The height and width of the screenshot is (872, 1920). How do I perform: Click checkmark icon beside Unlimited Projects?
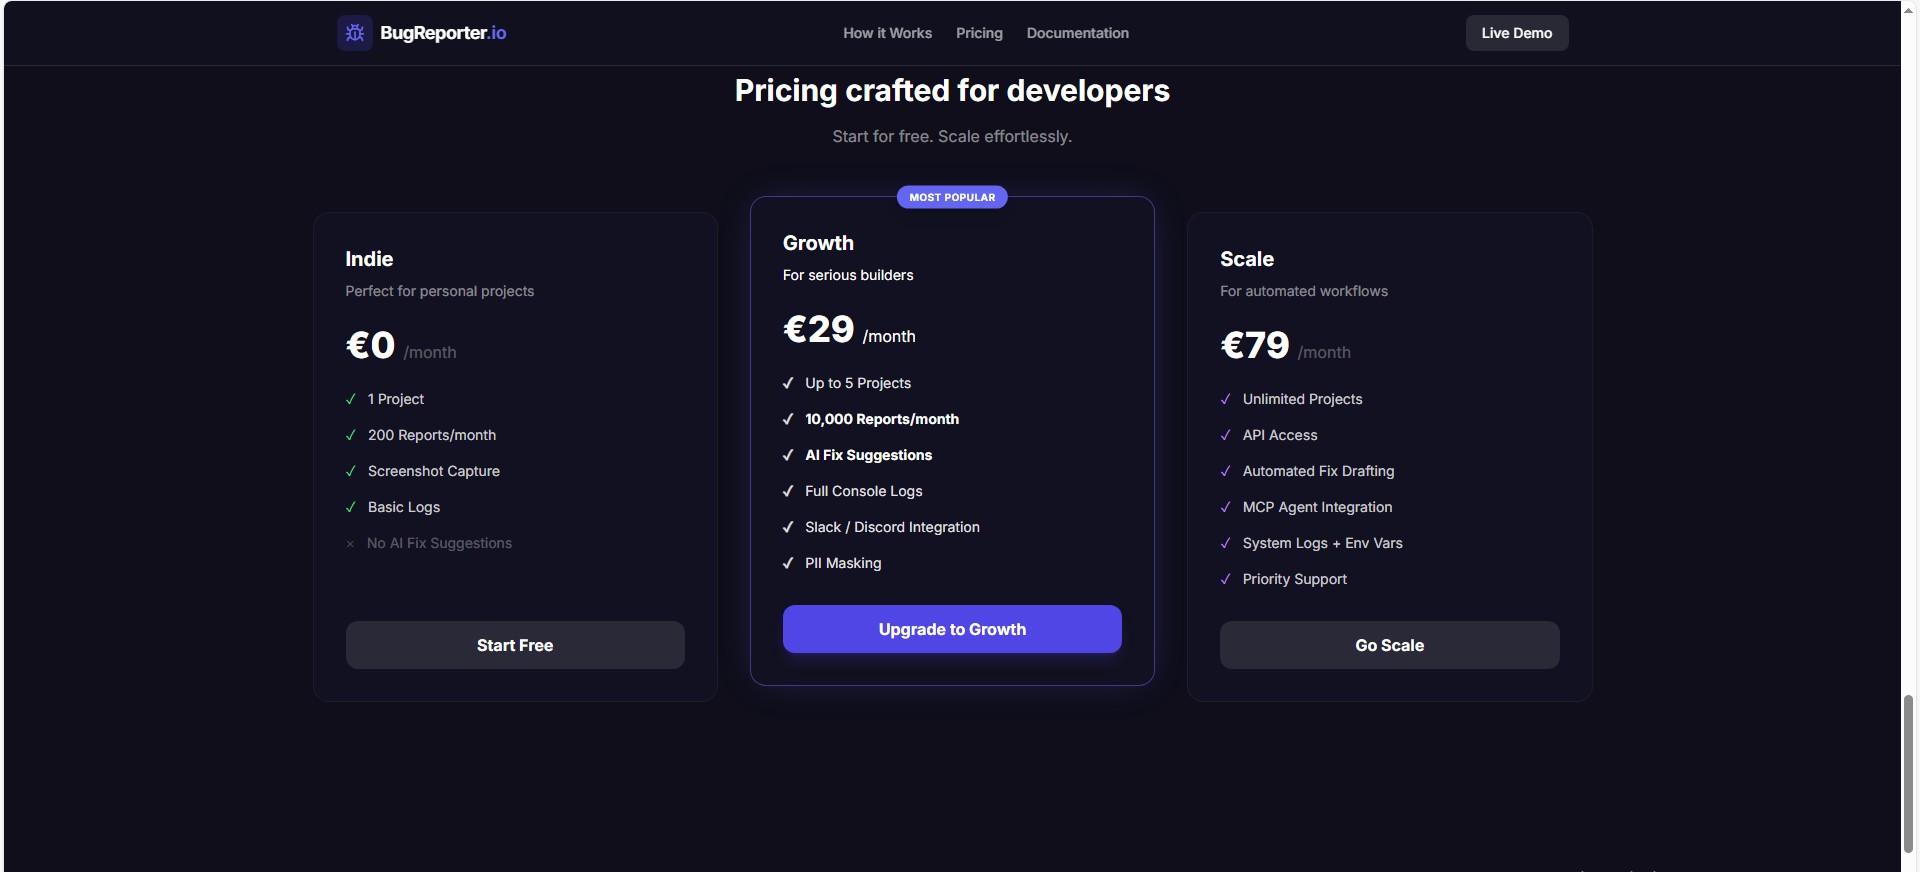click(x=1226, y=399)
